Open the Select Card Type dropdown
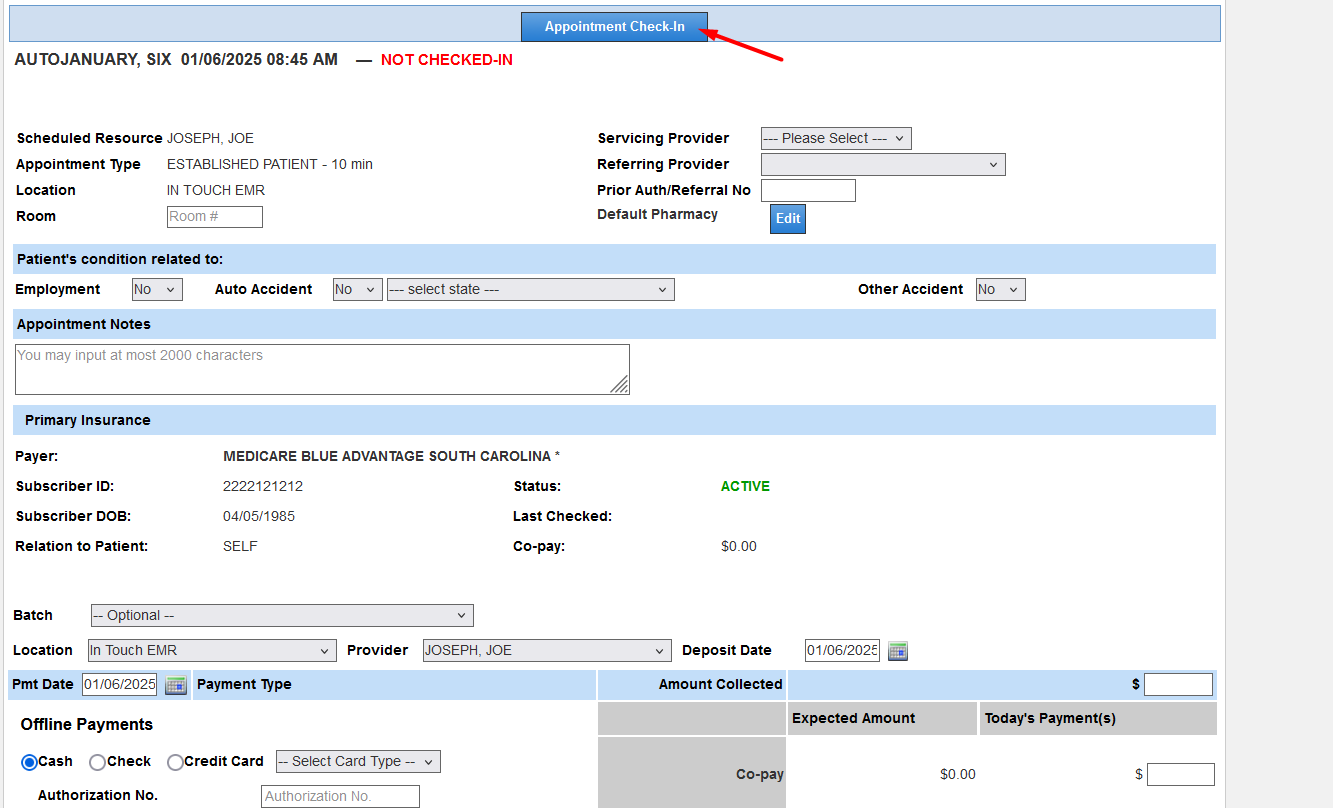Image resolution: width=1333 pixels, height=808 pixels. [358, 762]
